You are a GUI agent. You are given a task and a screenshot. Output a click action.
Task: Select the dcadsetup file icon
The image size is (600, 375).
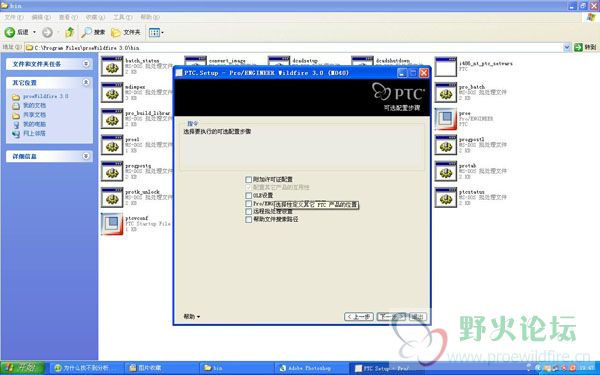(279, 60)
